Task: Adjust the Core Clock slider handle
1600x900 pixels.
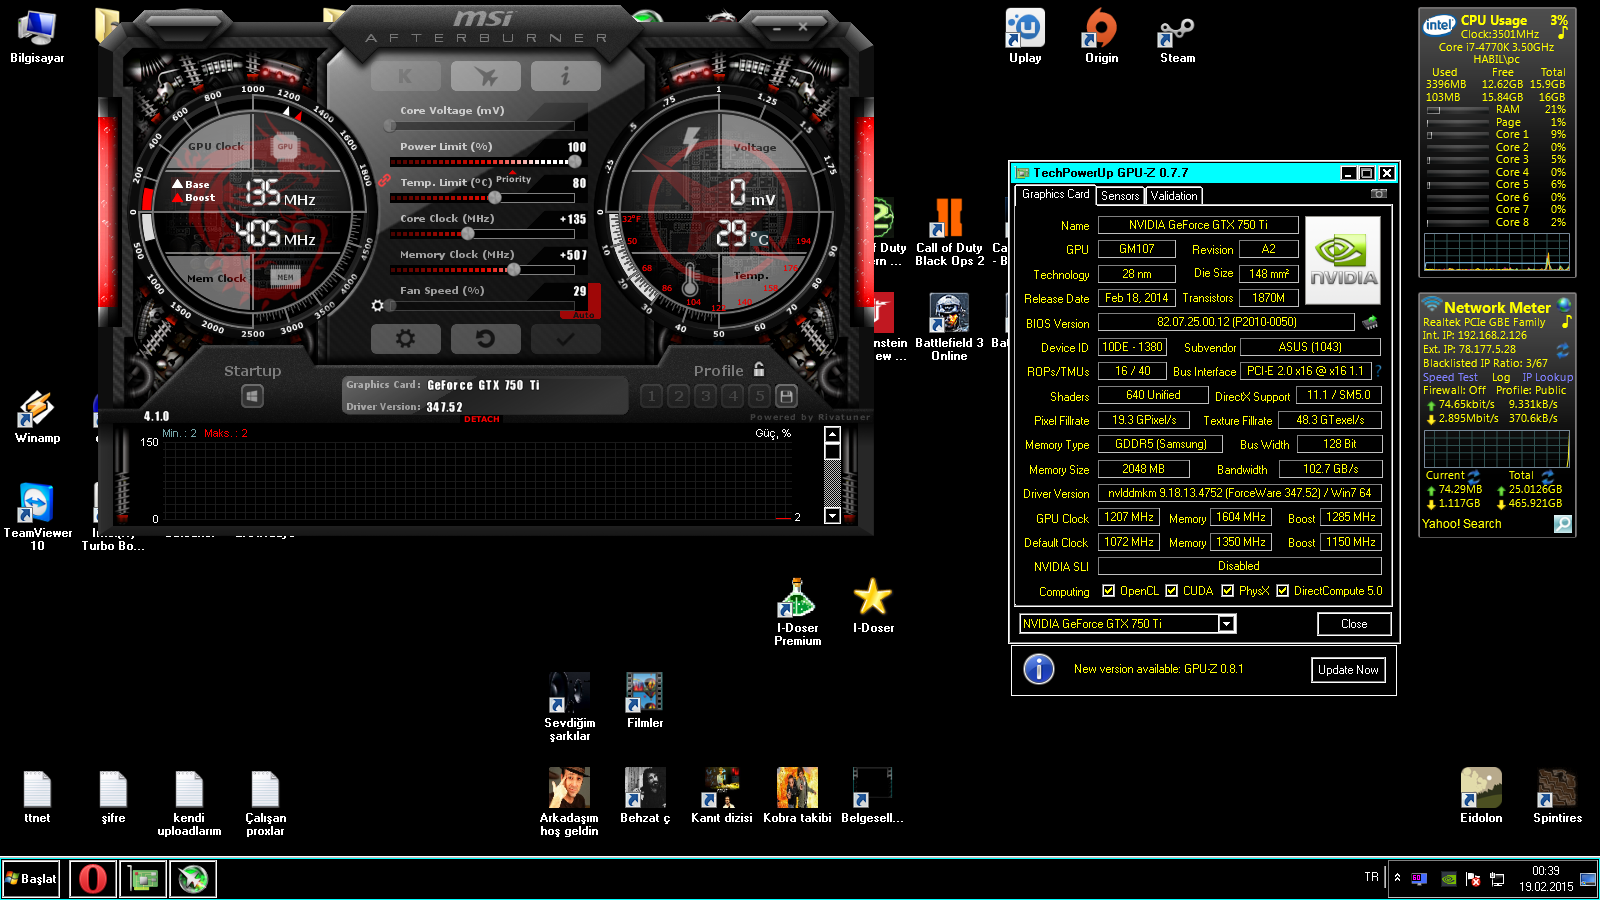Action: (x=467, y=233)
